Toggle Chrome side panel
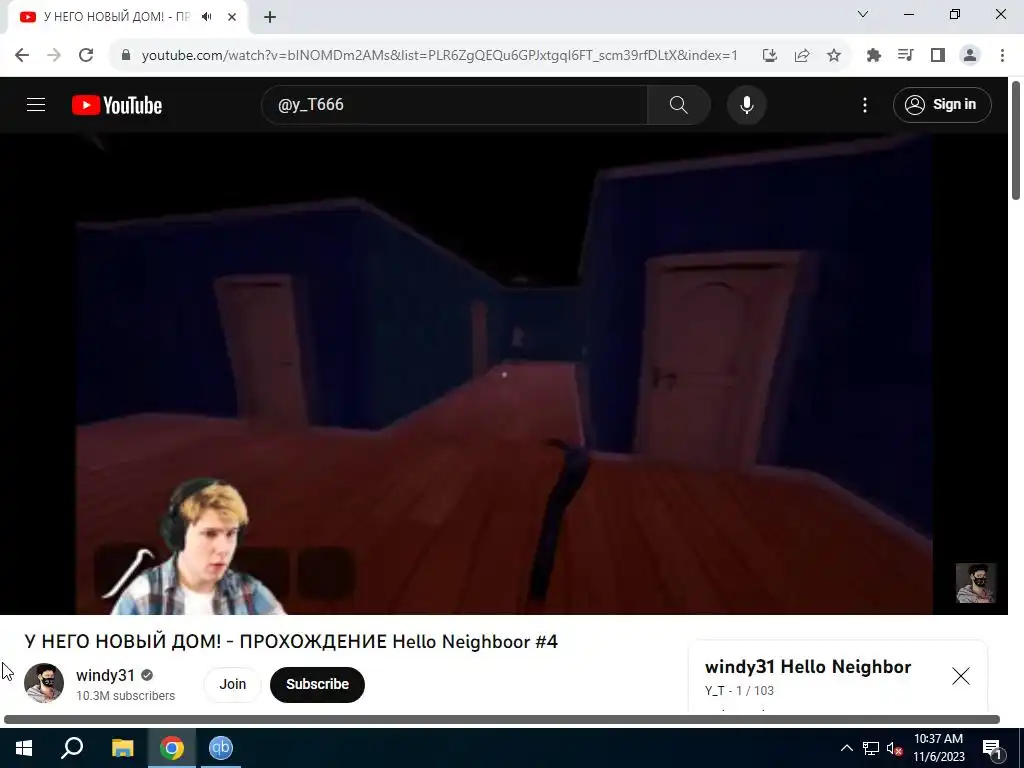This screenshot has height=768, width=1024. pyautogui.click(x=938, y=55)
